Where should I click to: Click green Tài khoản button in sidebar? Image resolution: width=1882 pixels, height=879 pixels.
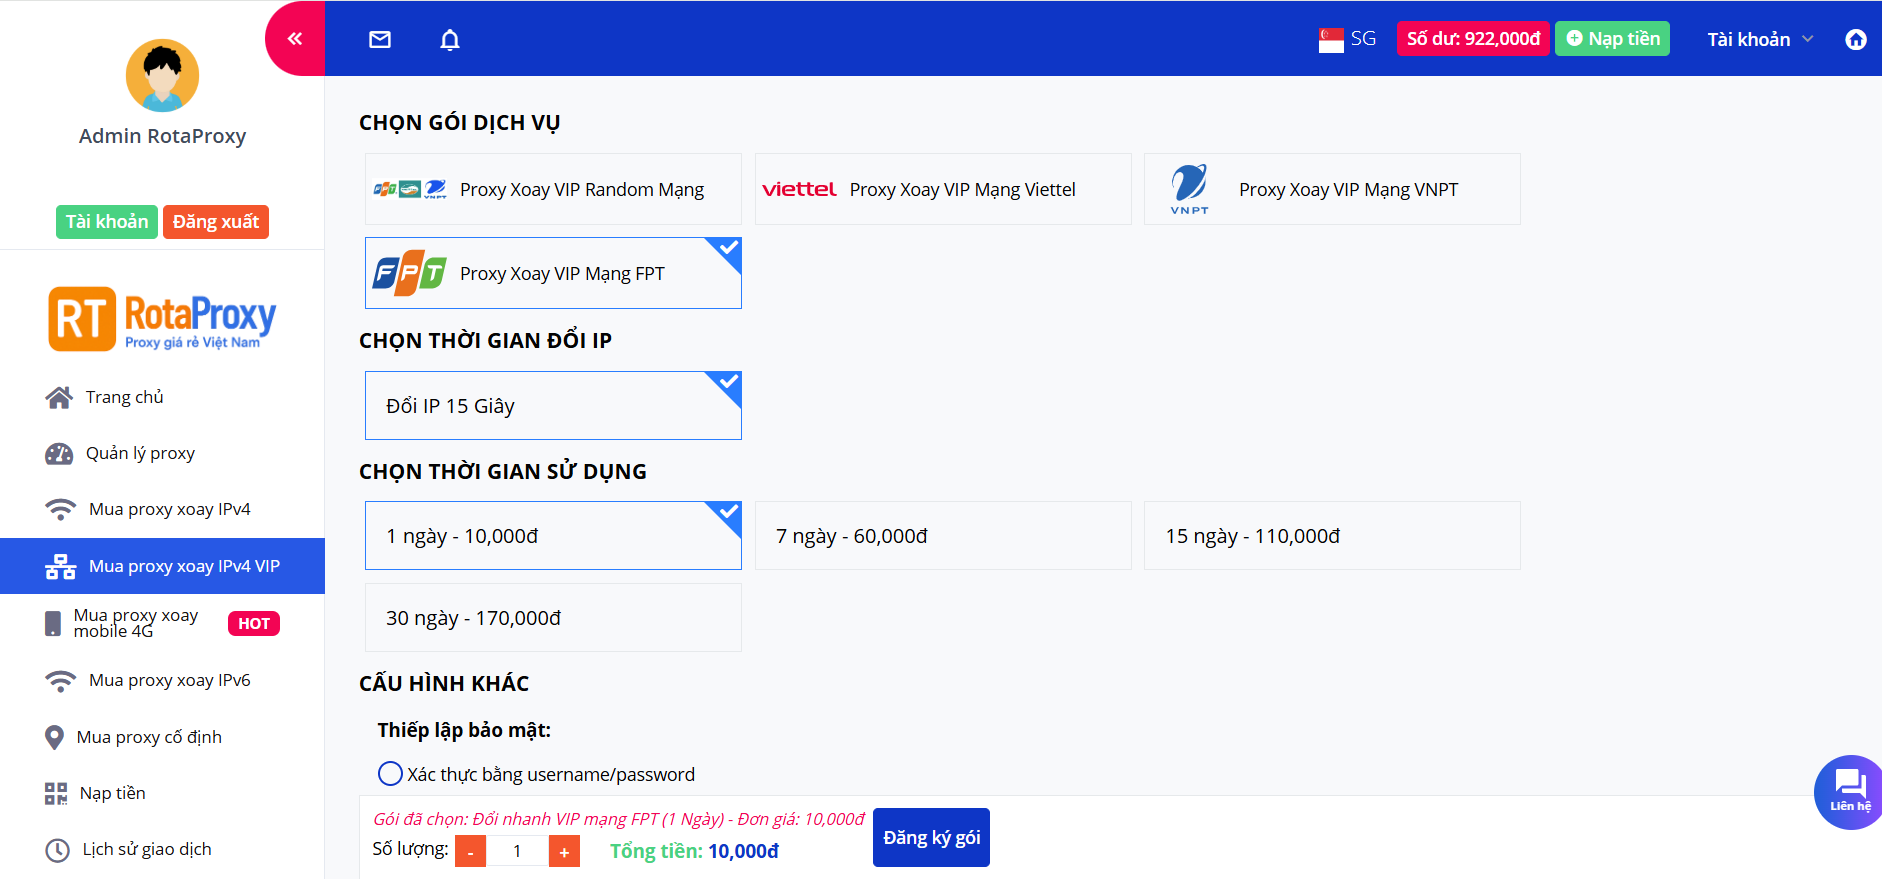click(107, 222)
